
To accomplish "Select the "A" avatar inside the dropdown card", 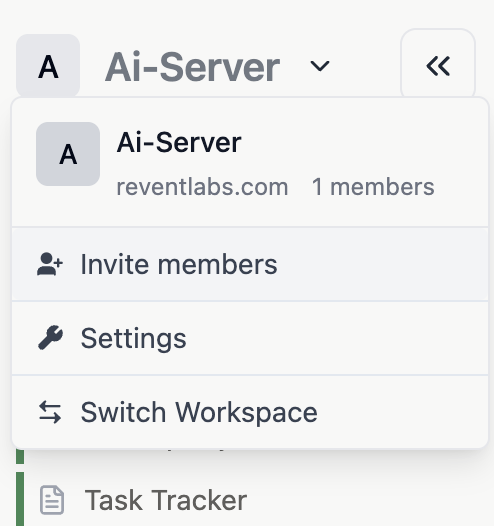I will click(x=68, y=154).
